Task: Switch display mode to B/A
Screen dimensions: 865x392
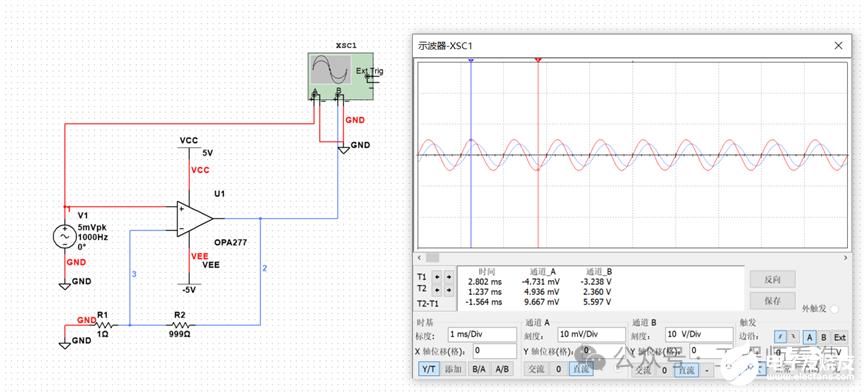Action: tap(478, 369)
